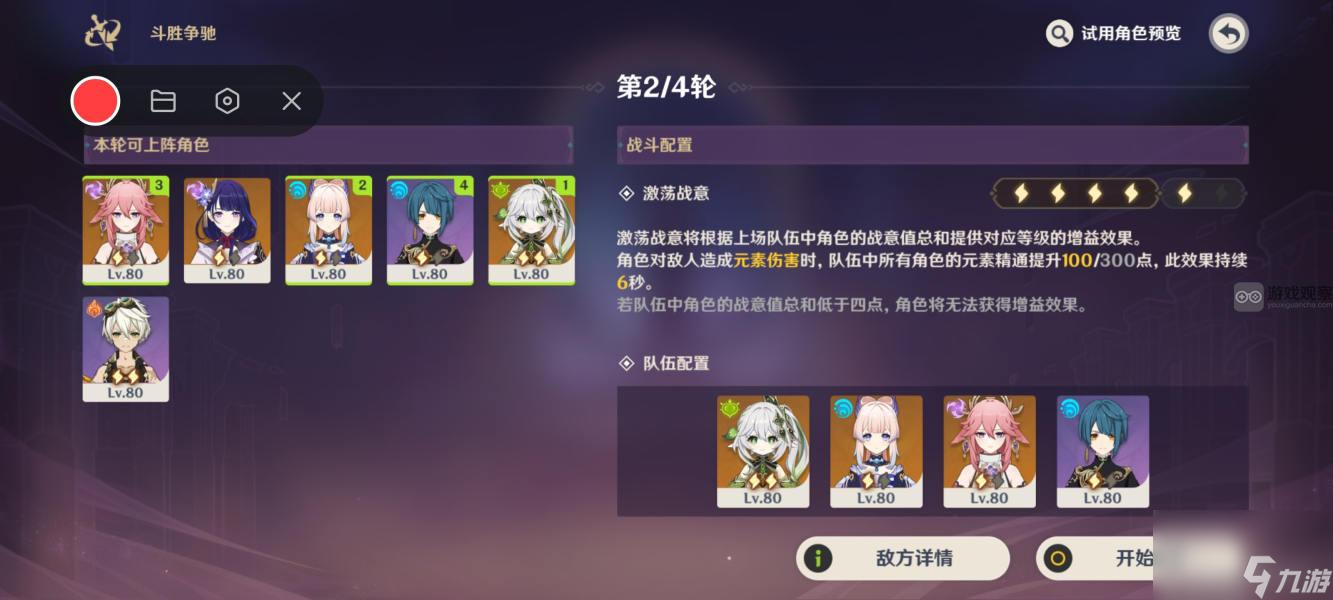Viewport: 1333px width, 600px height.
Task: Toggle teal-haired hydro character numbered 4
Action: tap(430, 231)
